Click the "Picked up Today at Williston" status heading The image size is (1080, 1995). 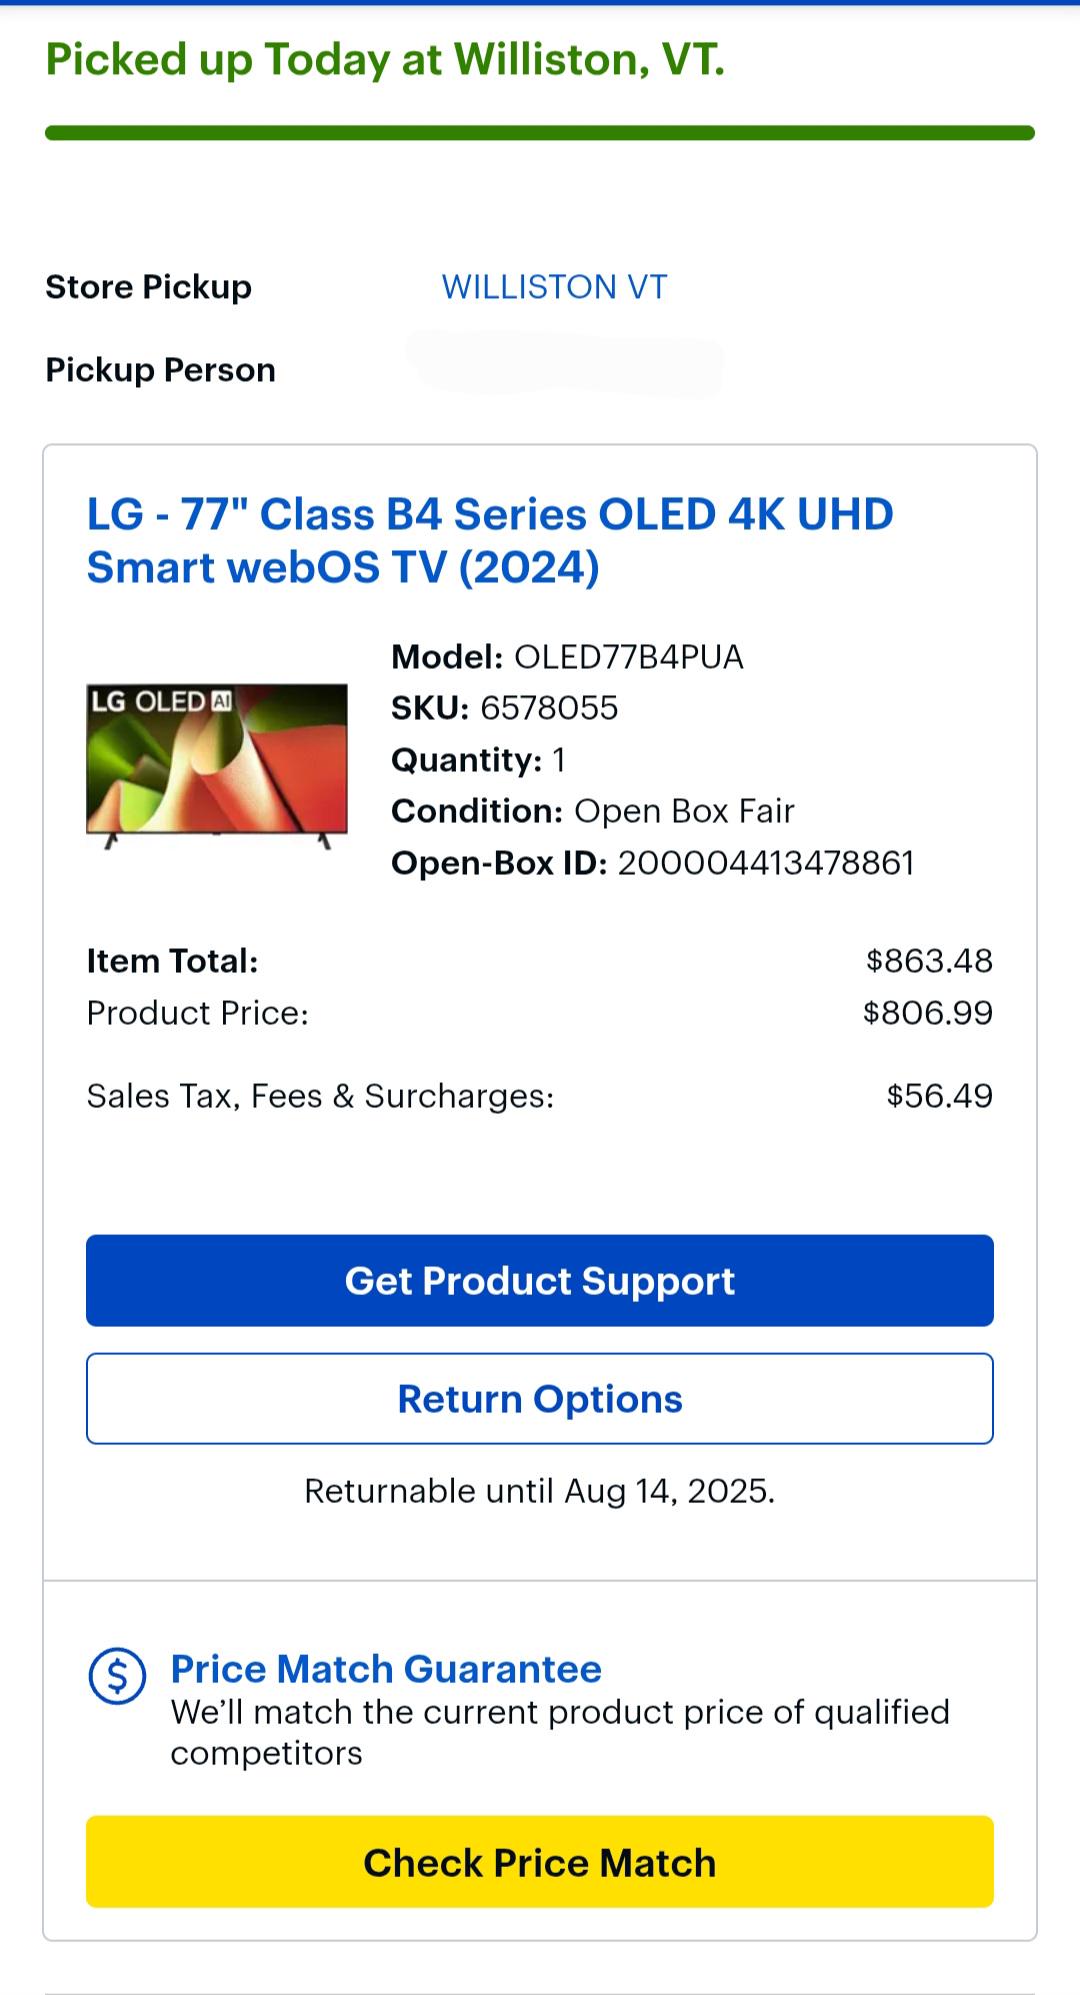pyautogui.click(x=385, y=60)
